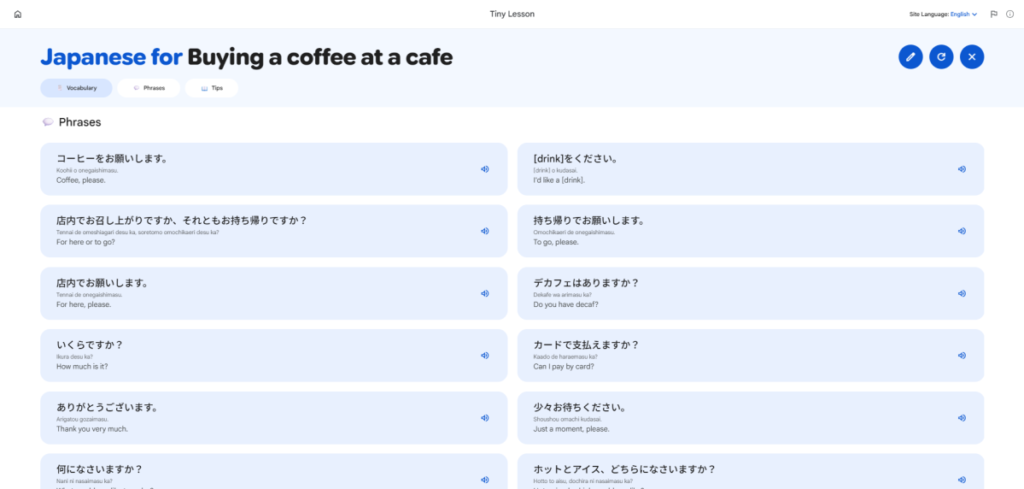Switch to the Tips tab
This screenshot has width=1024, height=489.
(x=211, y=88)
